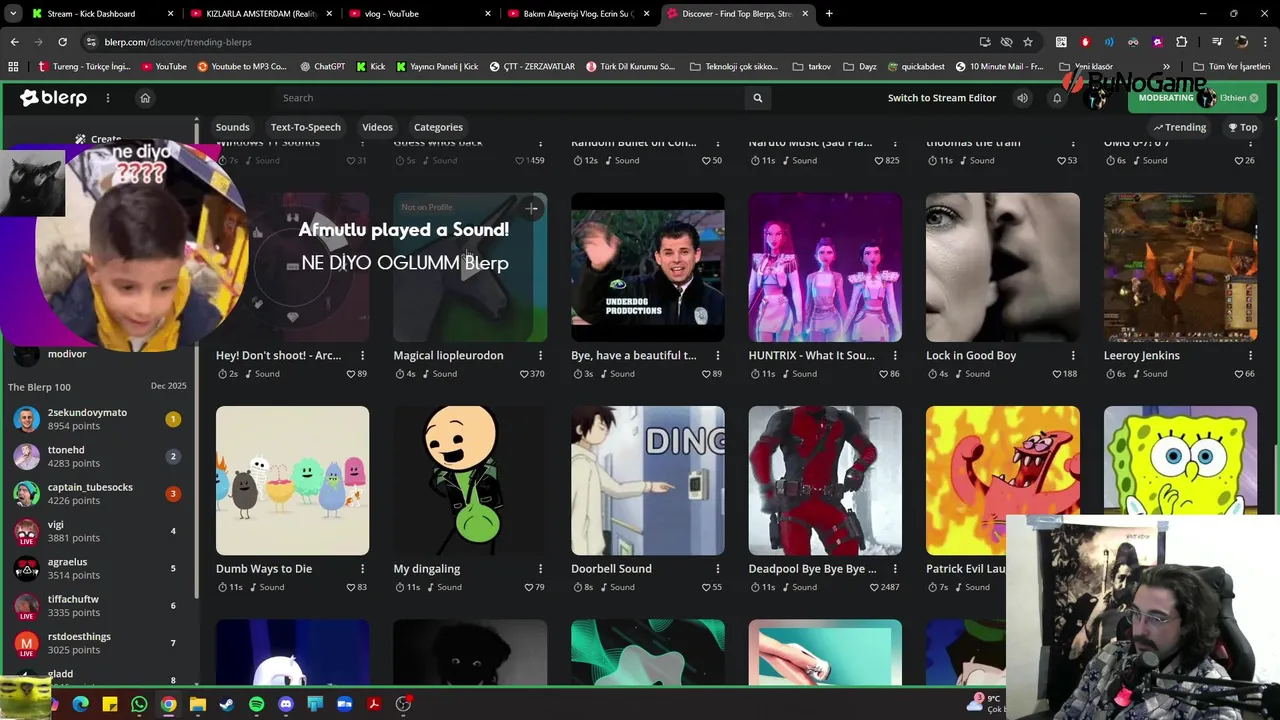This screenshot has height=720, width=1280.
Task: Open the Categories tab
Action: click(438, 127)
